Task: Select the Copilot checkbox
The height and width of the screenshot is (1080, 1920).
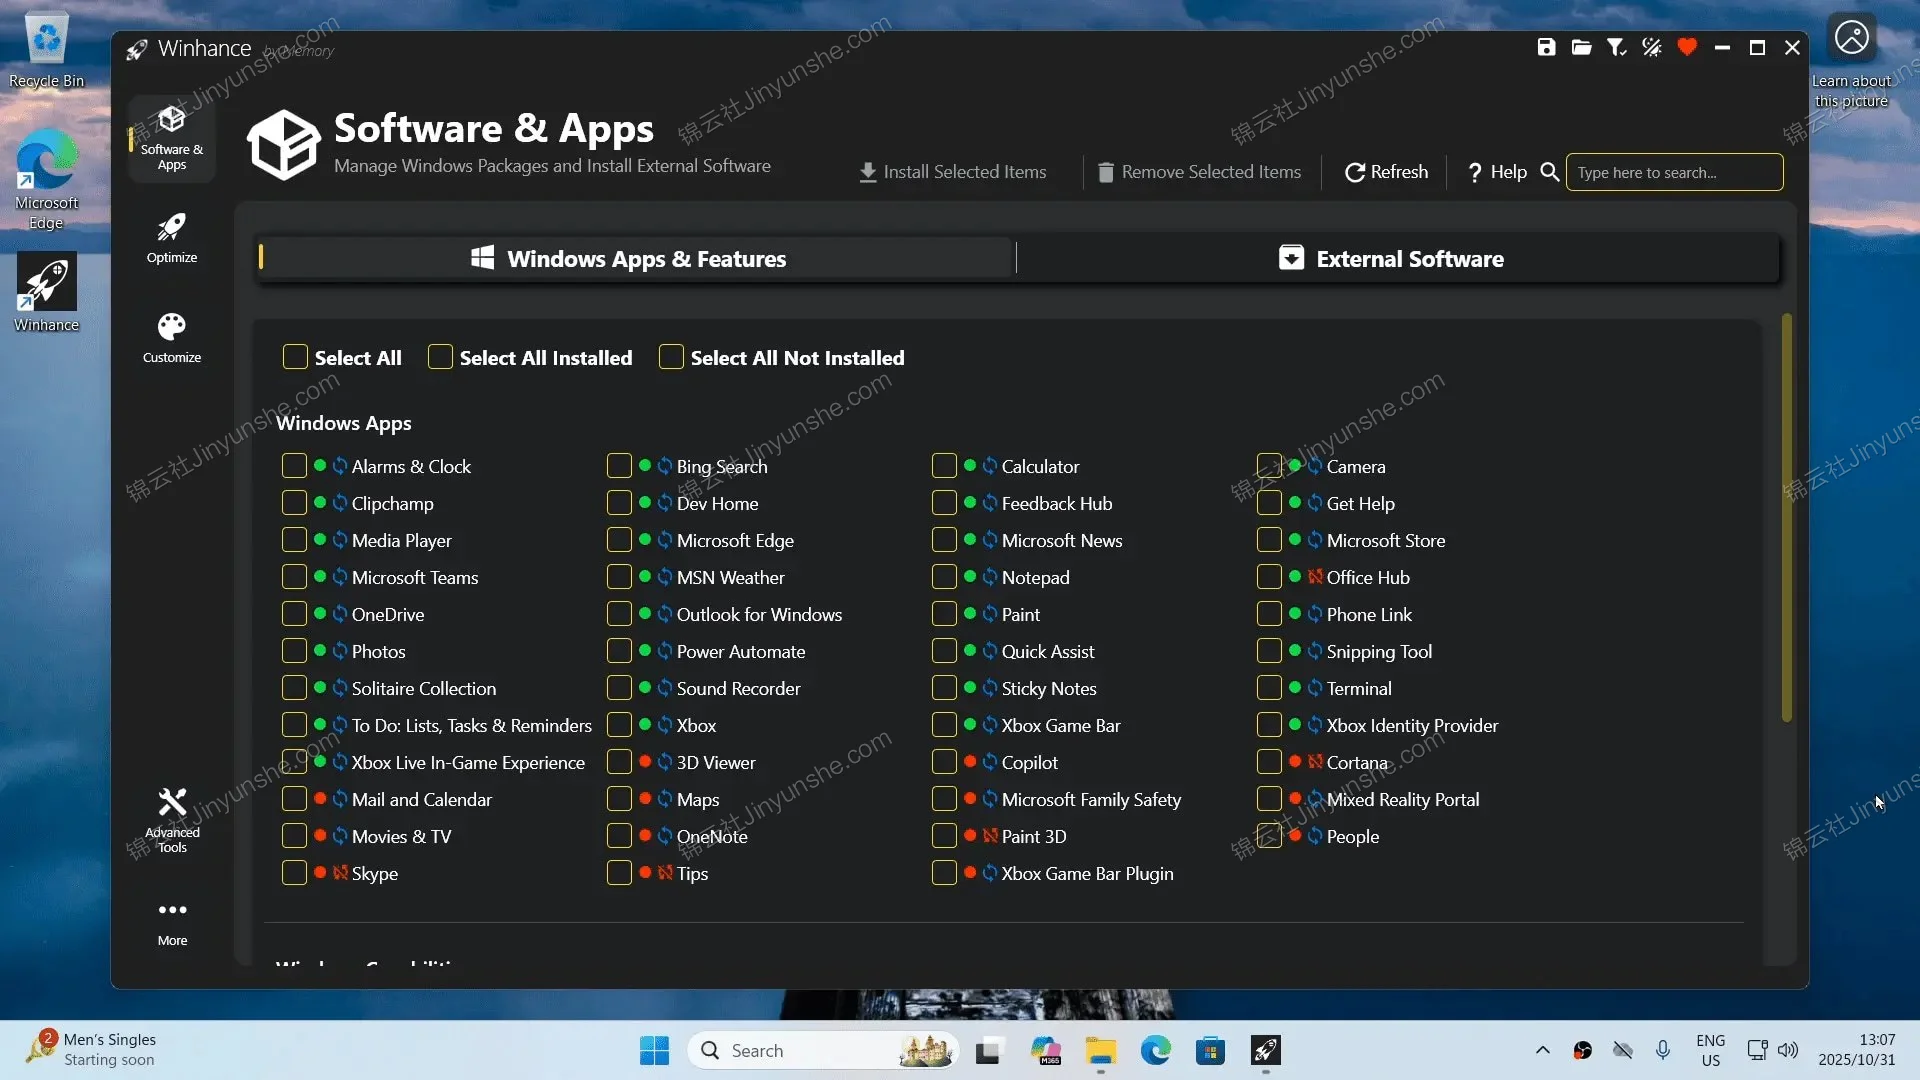Action: [944, 762]
